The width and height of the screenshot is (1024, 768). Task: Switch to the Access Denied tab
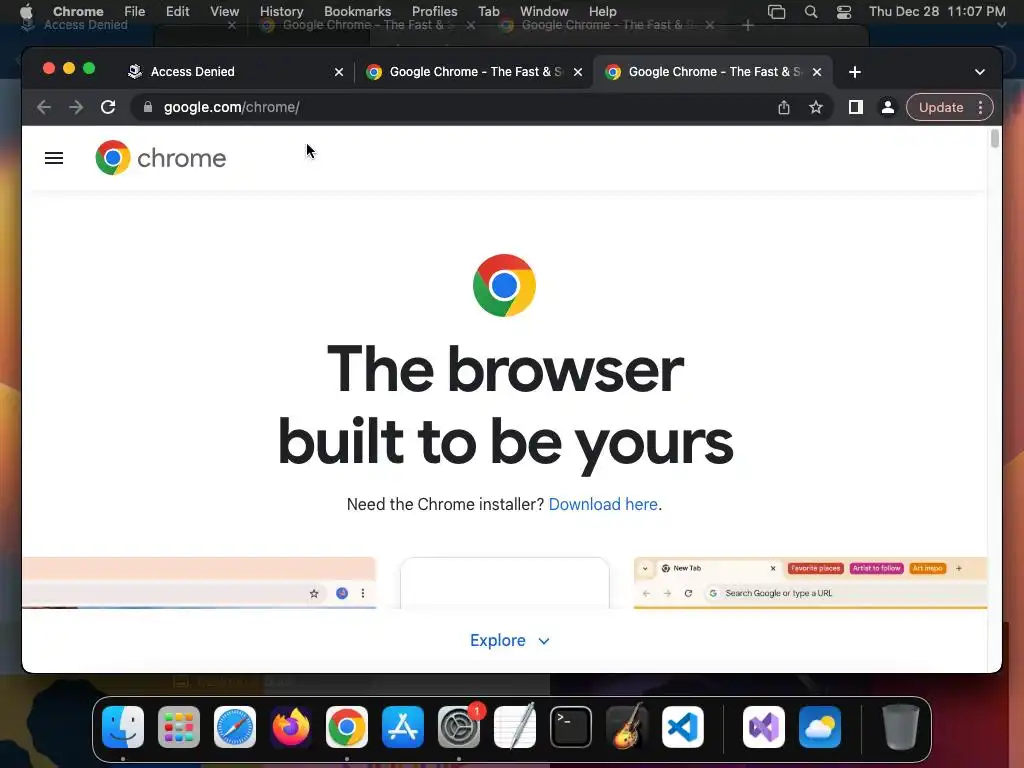(x=235, y=72)
